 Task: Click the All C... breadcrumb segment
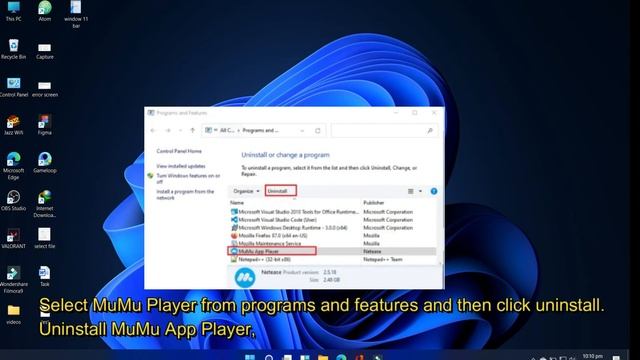point(227,131)
